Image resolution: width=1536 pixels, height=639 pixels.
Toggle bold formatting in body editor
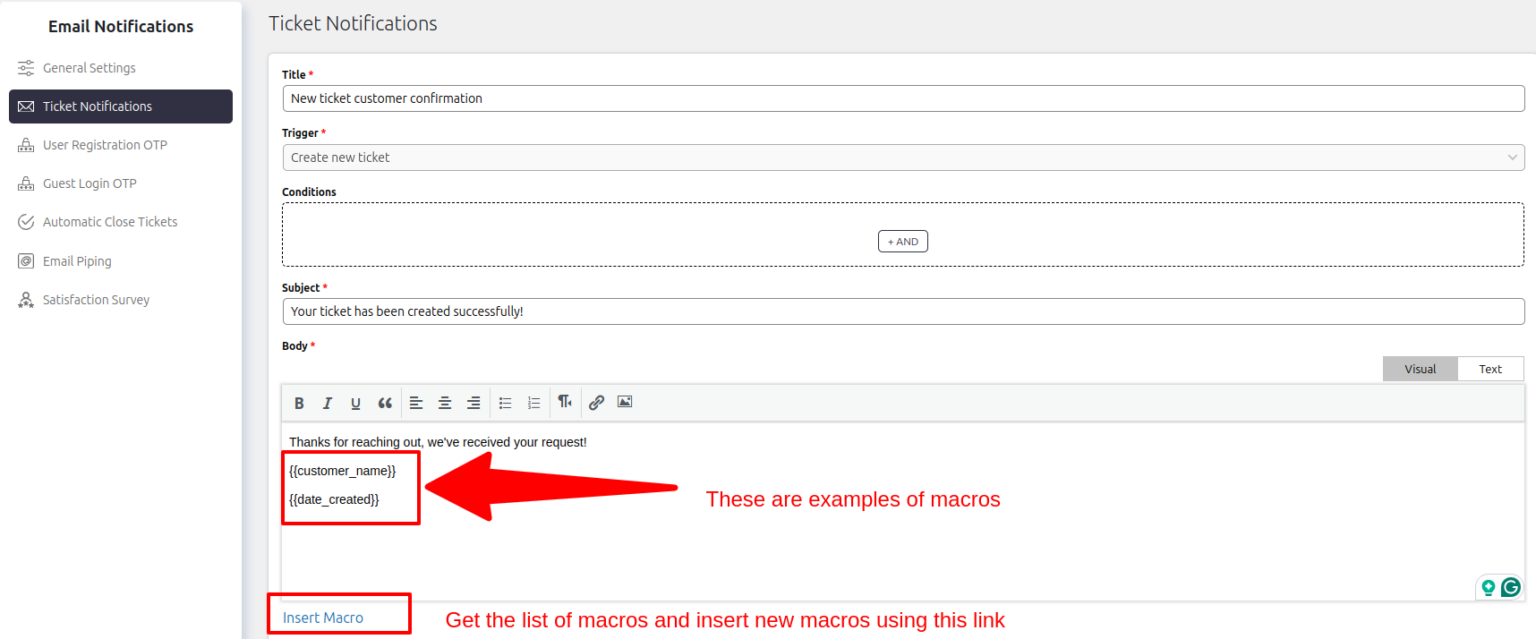point(299,403)
